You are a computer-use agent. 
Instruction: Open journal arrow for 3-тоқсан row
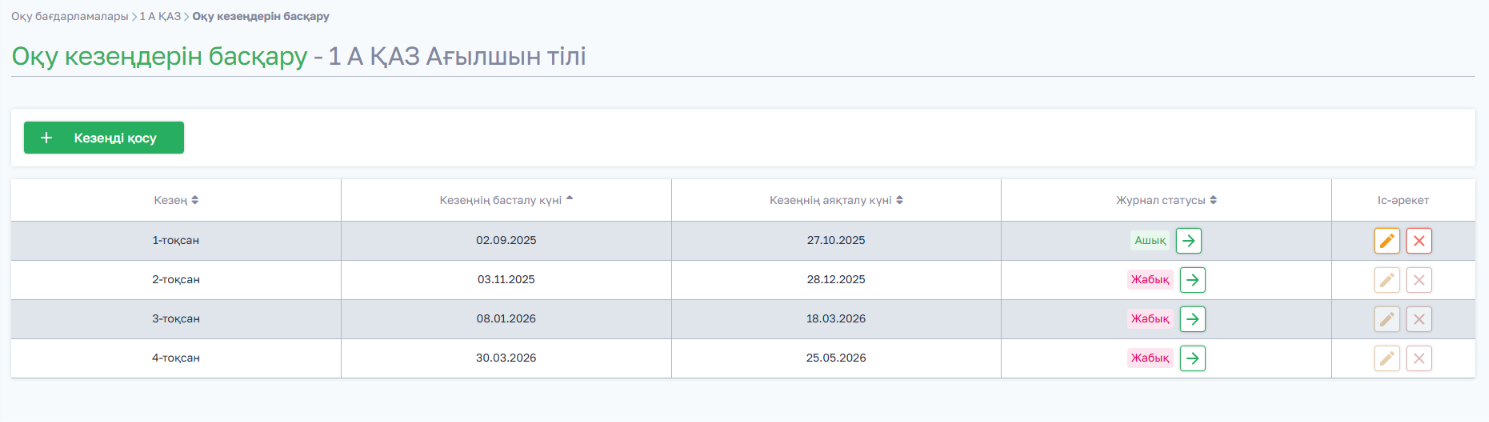click(1192, 319)
